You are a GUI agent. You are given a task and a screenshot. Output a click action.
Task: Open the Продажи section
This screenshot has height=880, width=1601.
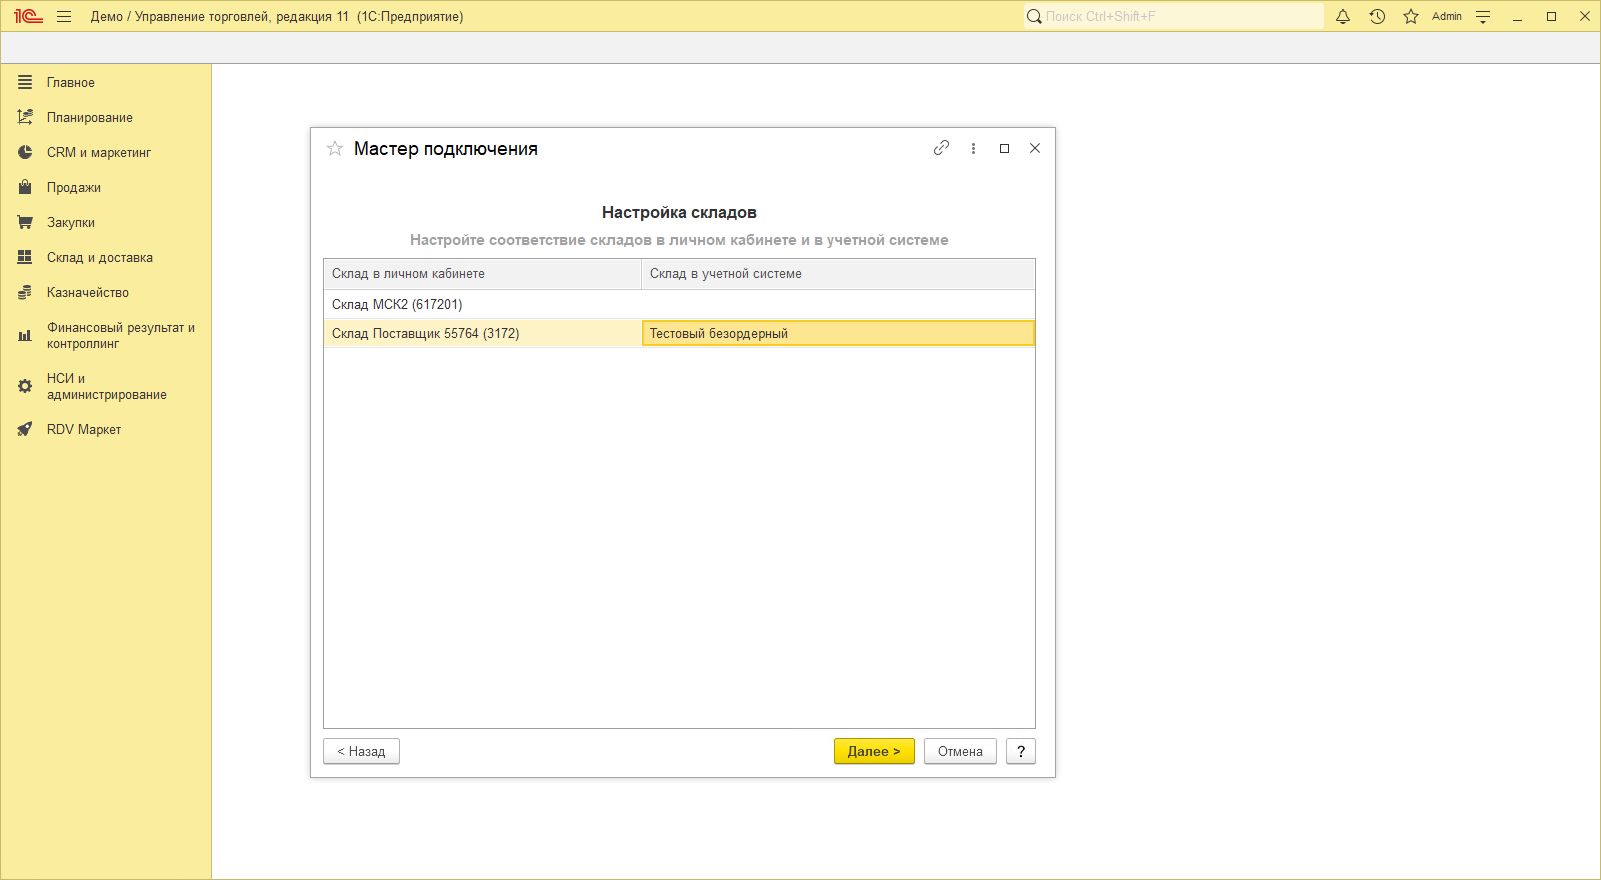[x=74, y=187]
